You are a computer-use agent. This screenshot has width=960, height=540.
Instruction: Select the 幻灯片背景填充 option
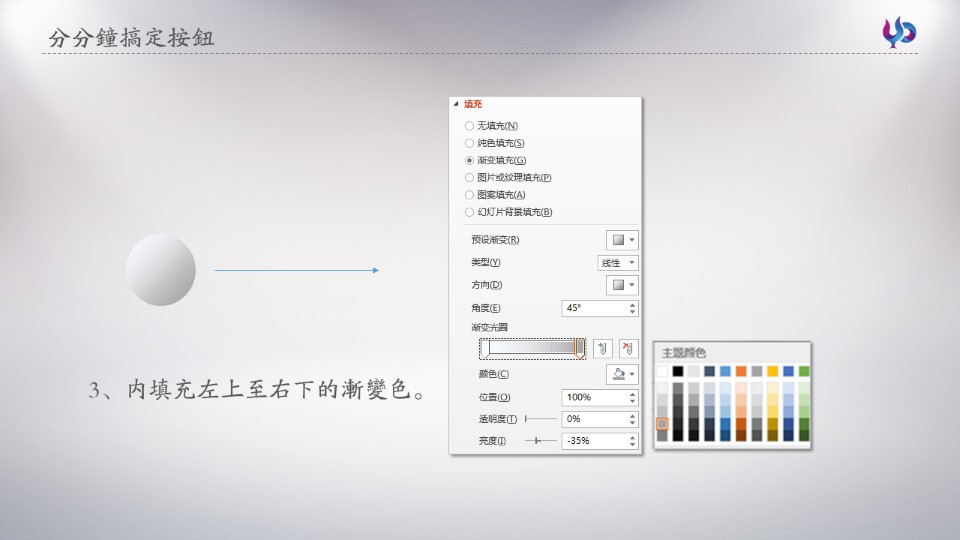point(470,212)
